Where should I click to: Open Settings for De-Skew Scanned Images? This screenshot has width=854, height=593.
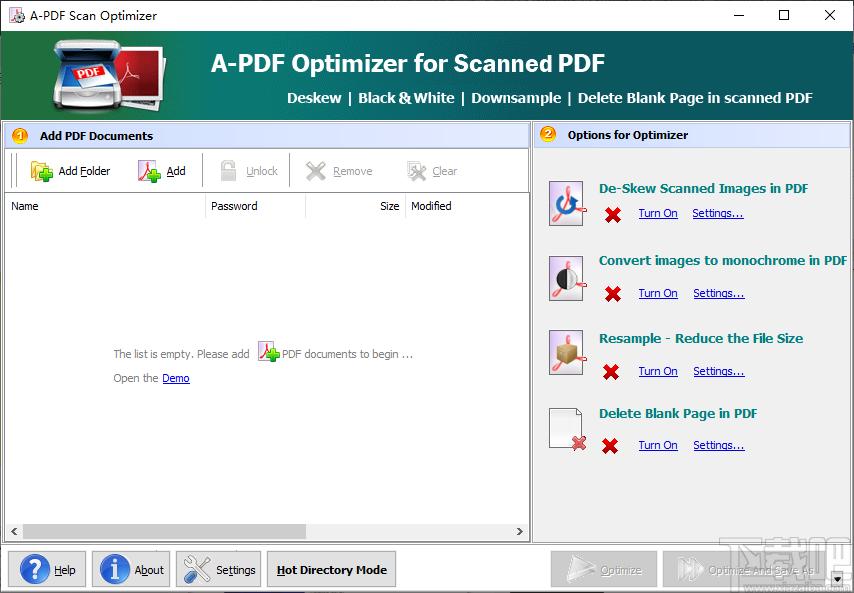point(718,213)
